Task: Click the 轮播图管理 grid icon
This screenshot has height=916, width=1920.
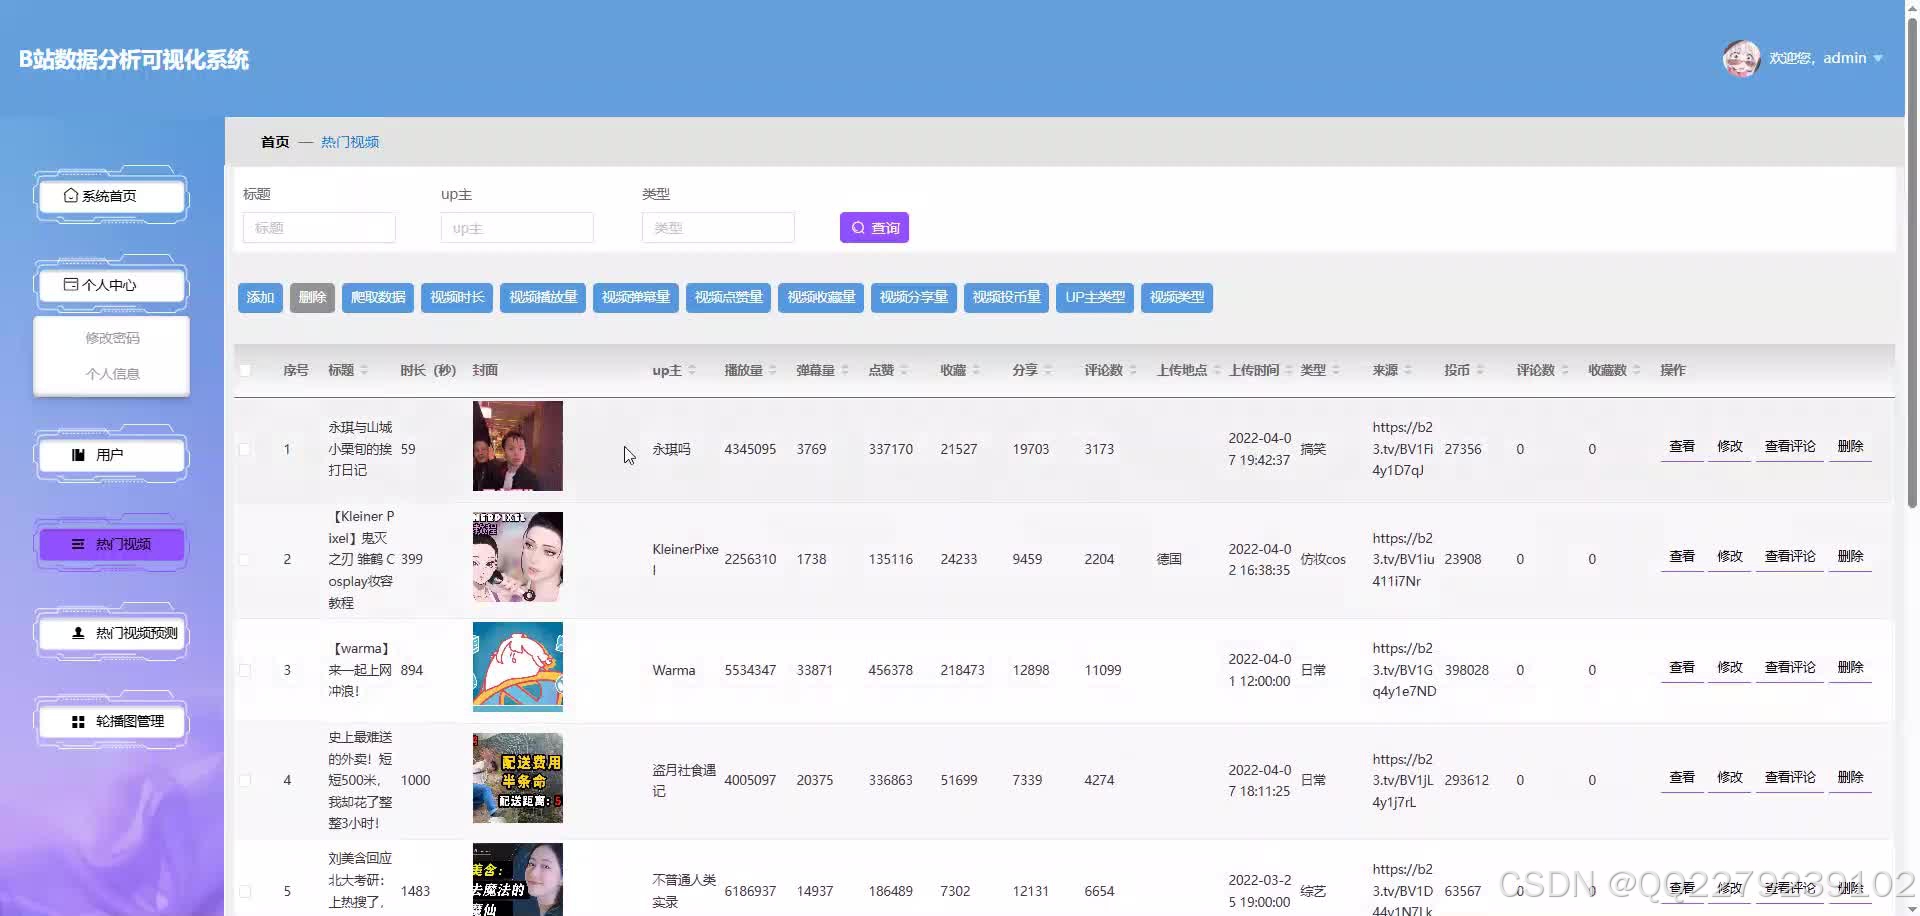Action: click(77, 720)
